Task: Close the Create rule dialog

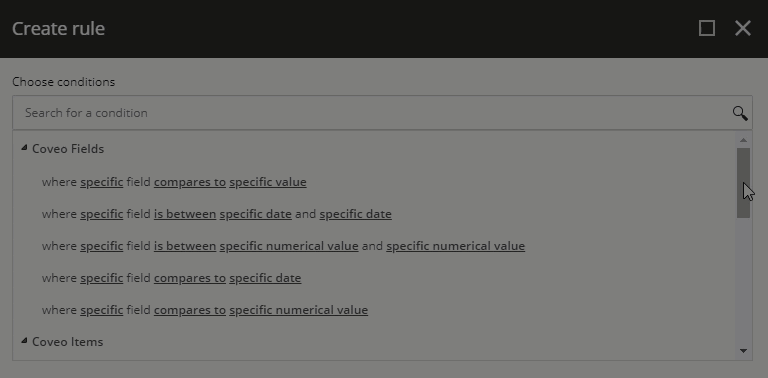Action: coord(743,28)
